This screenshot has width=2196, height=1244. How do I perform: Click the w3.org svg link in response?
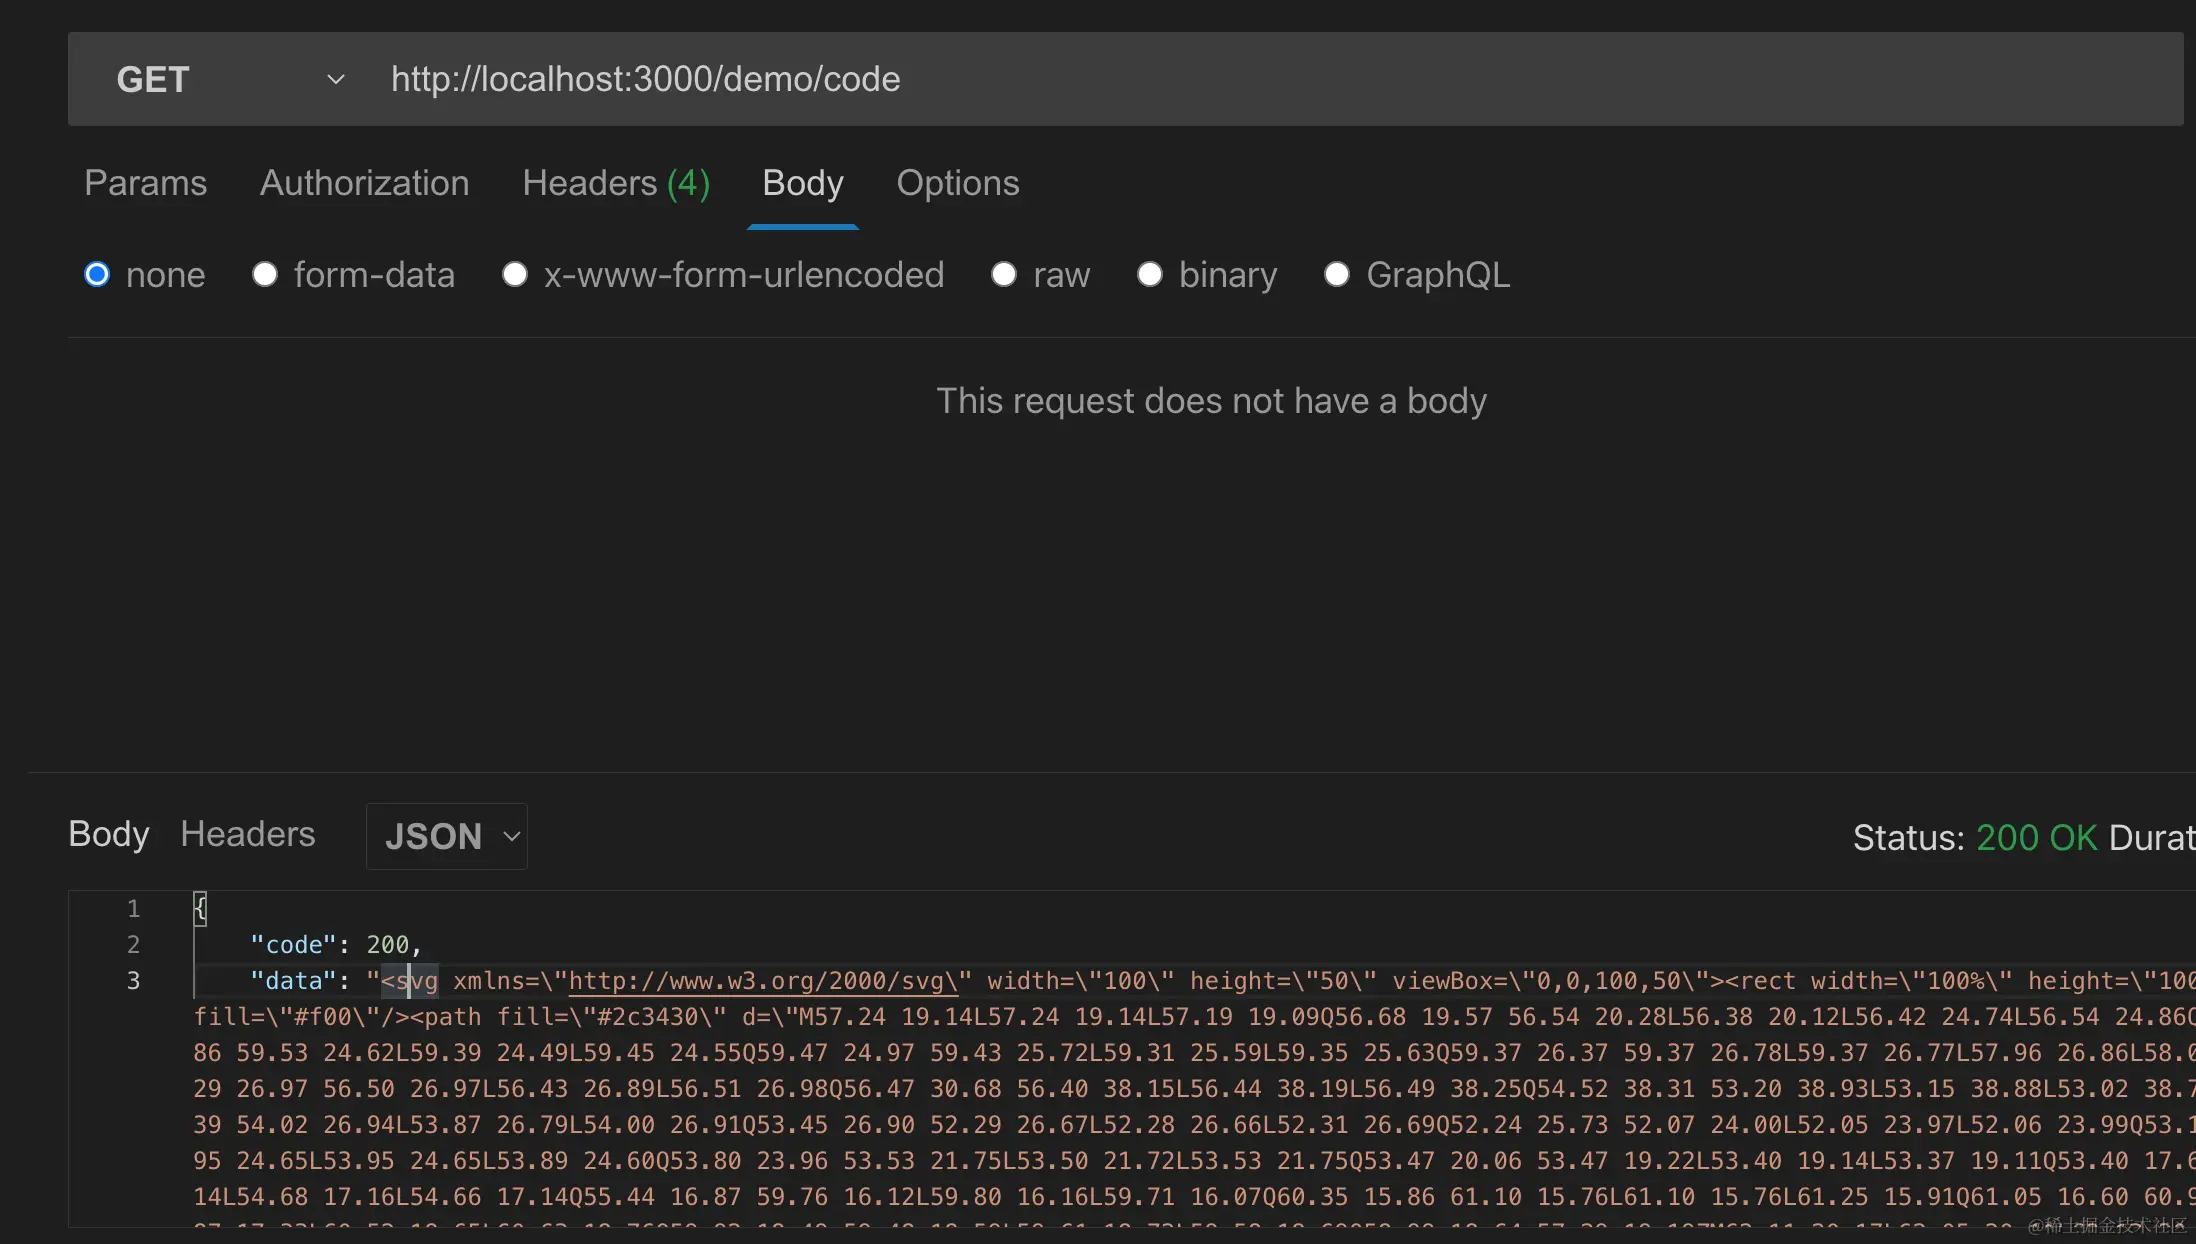tap(762, 981)
